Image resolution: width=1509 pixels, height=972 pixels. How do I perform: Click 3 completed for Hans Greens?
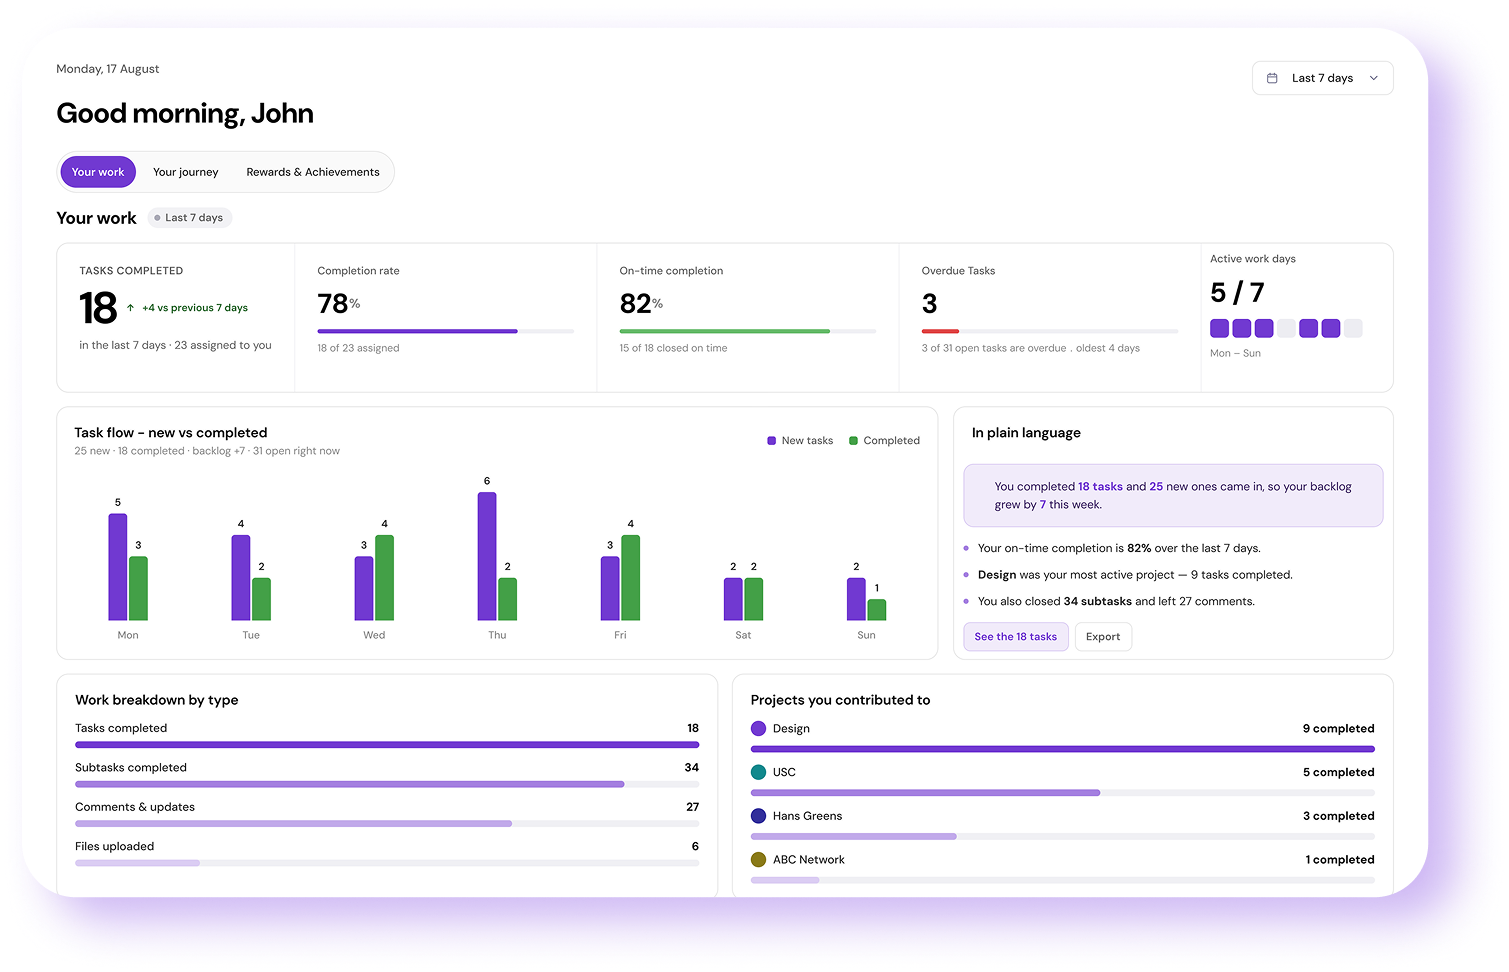[1338, 816]
